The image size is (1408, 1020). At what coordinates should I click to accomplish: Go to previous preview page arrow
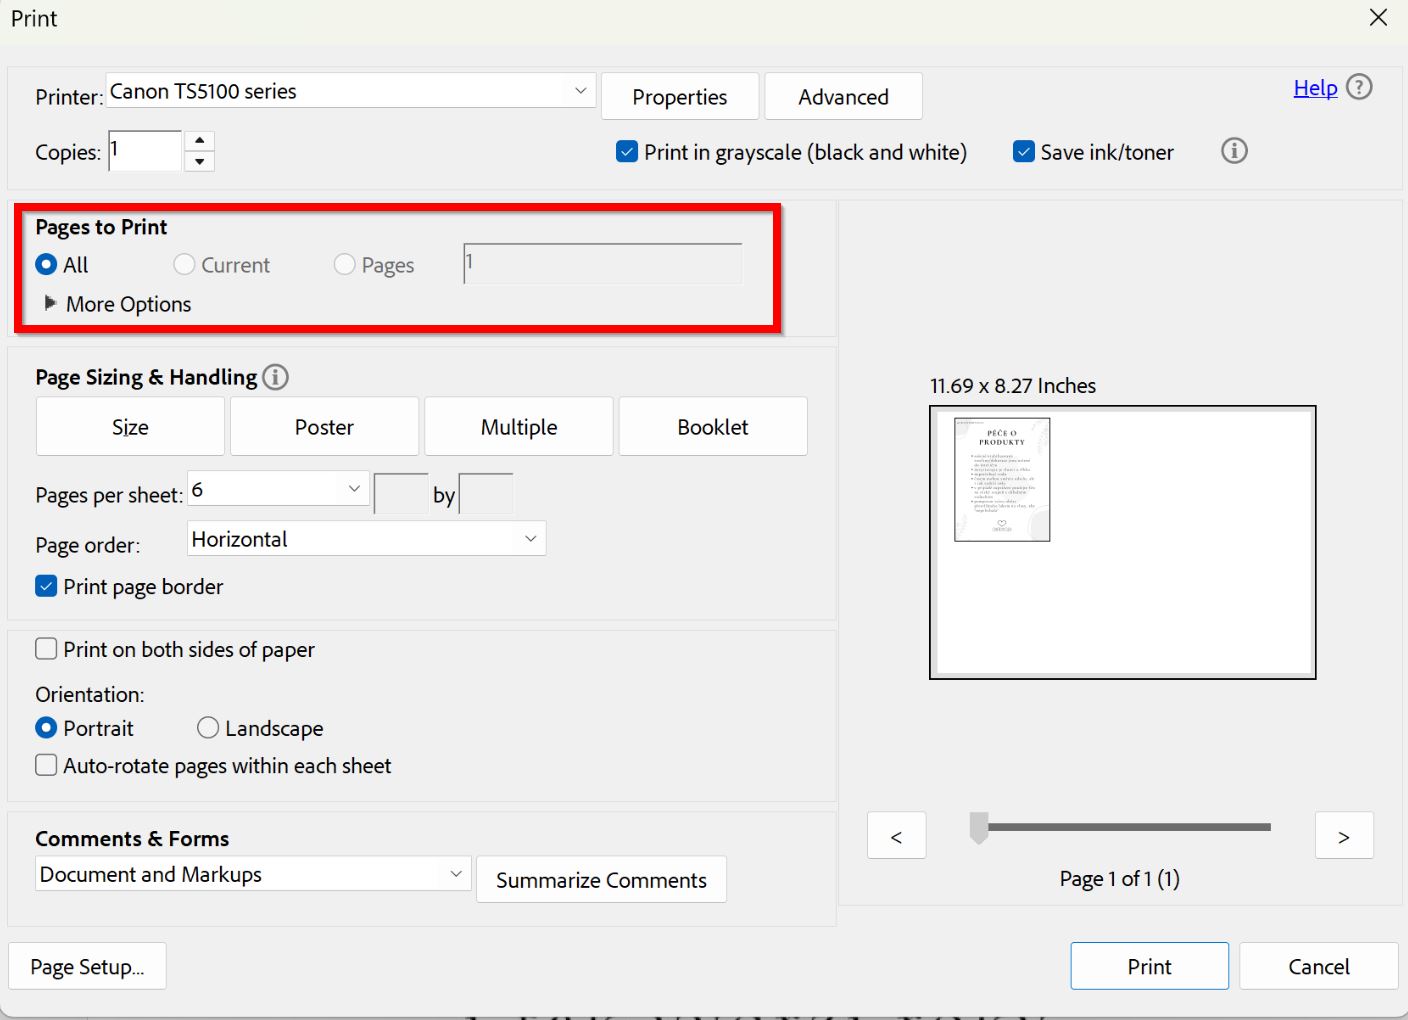897,836
